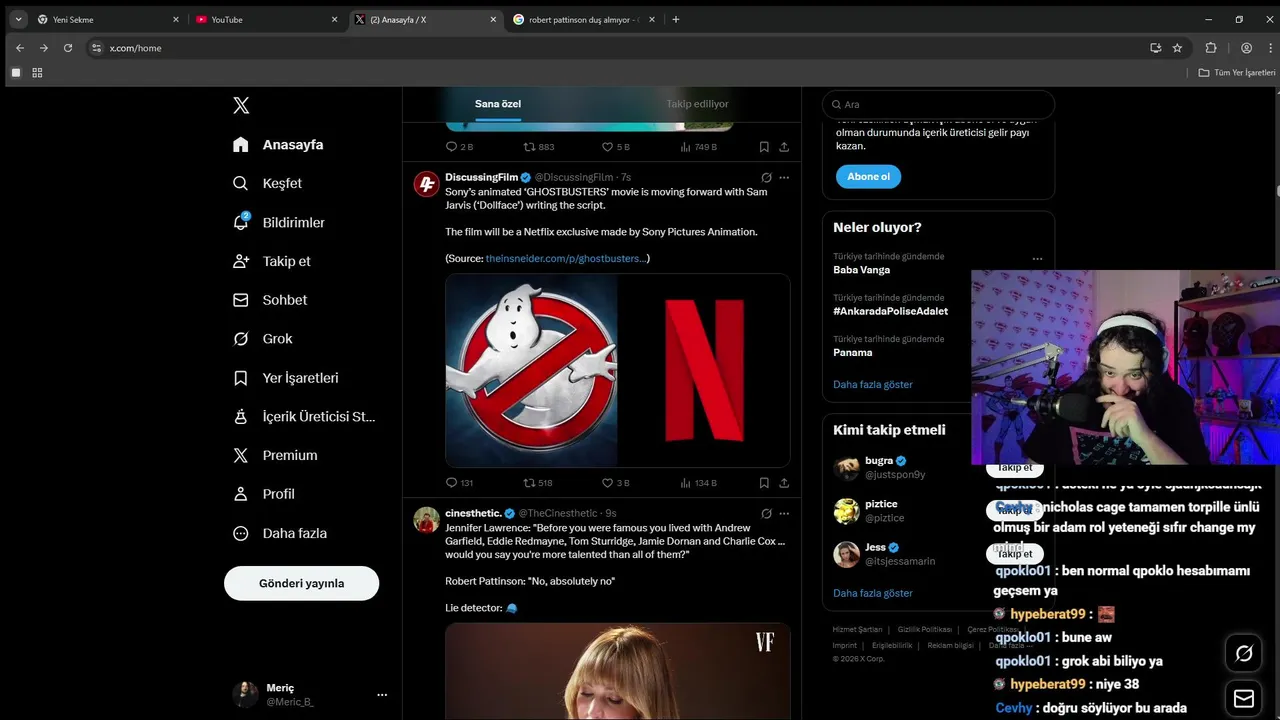Open floating messages envelope button
This screenshot has width=1280, height=720.
pyautogui.click(x=1244, y=697)
